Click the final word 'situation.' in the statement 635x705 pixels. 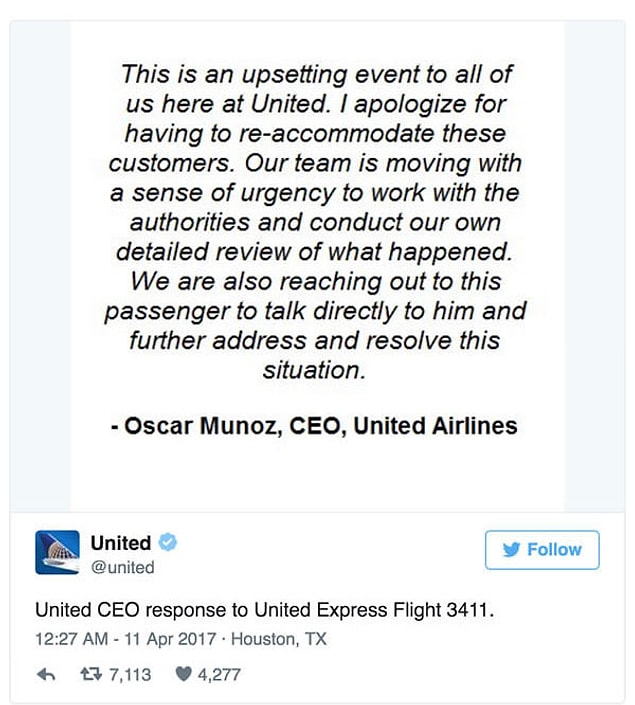pyautogui.click(x=314, y=370)
